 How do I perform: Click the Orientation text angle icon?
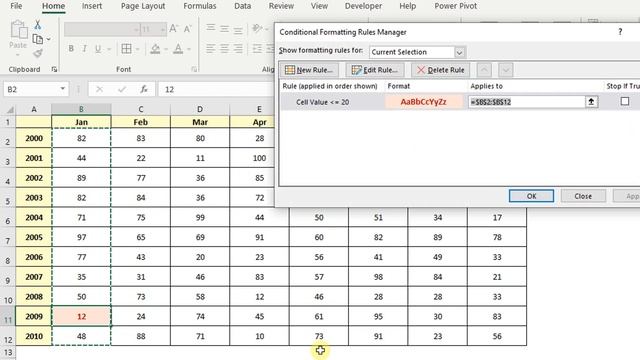258,29
